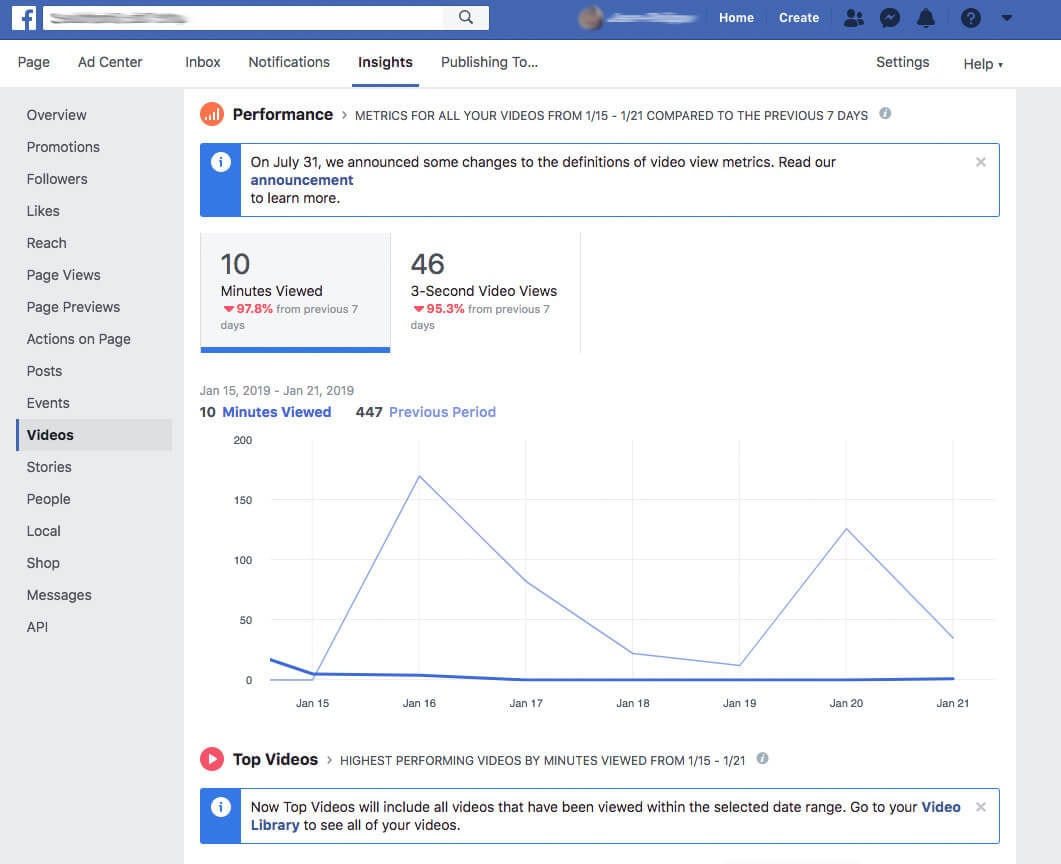Image resolution: width=1061 pixels, height=864 pixels.
Task: Open the Publishing Tools tab
Action: pos(489,62)
